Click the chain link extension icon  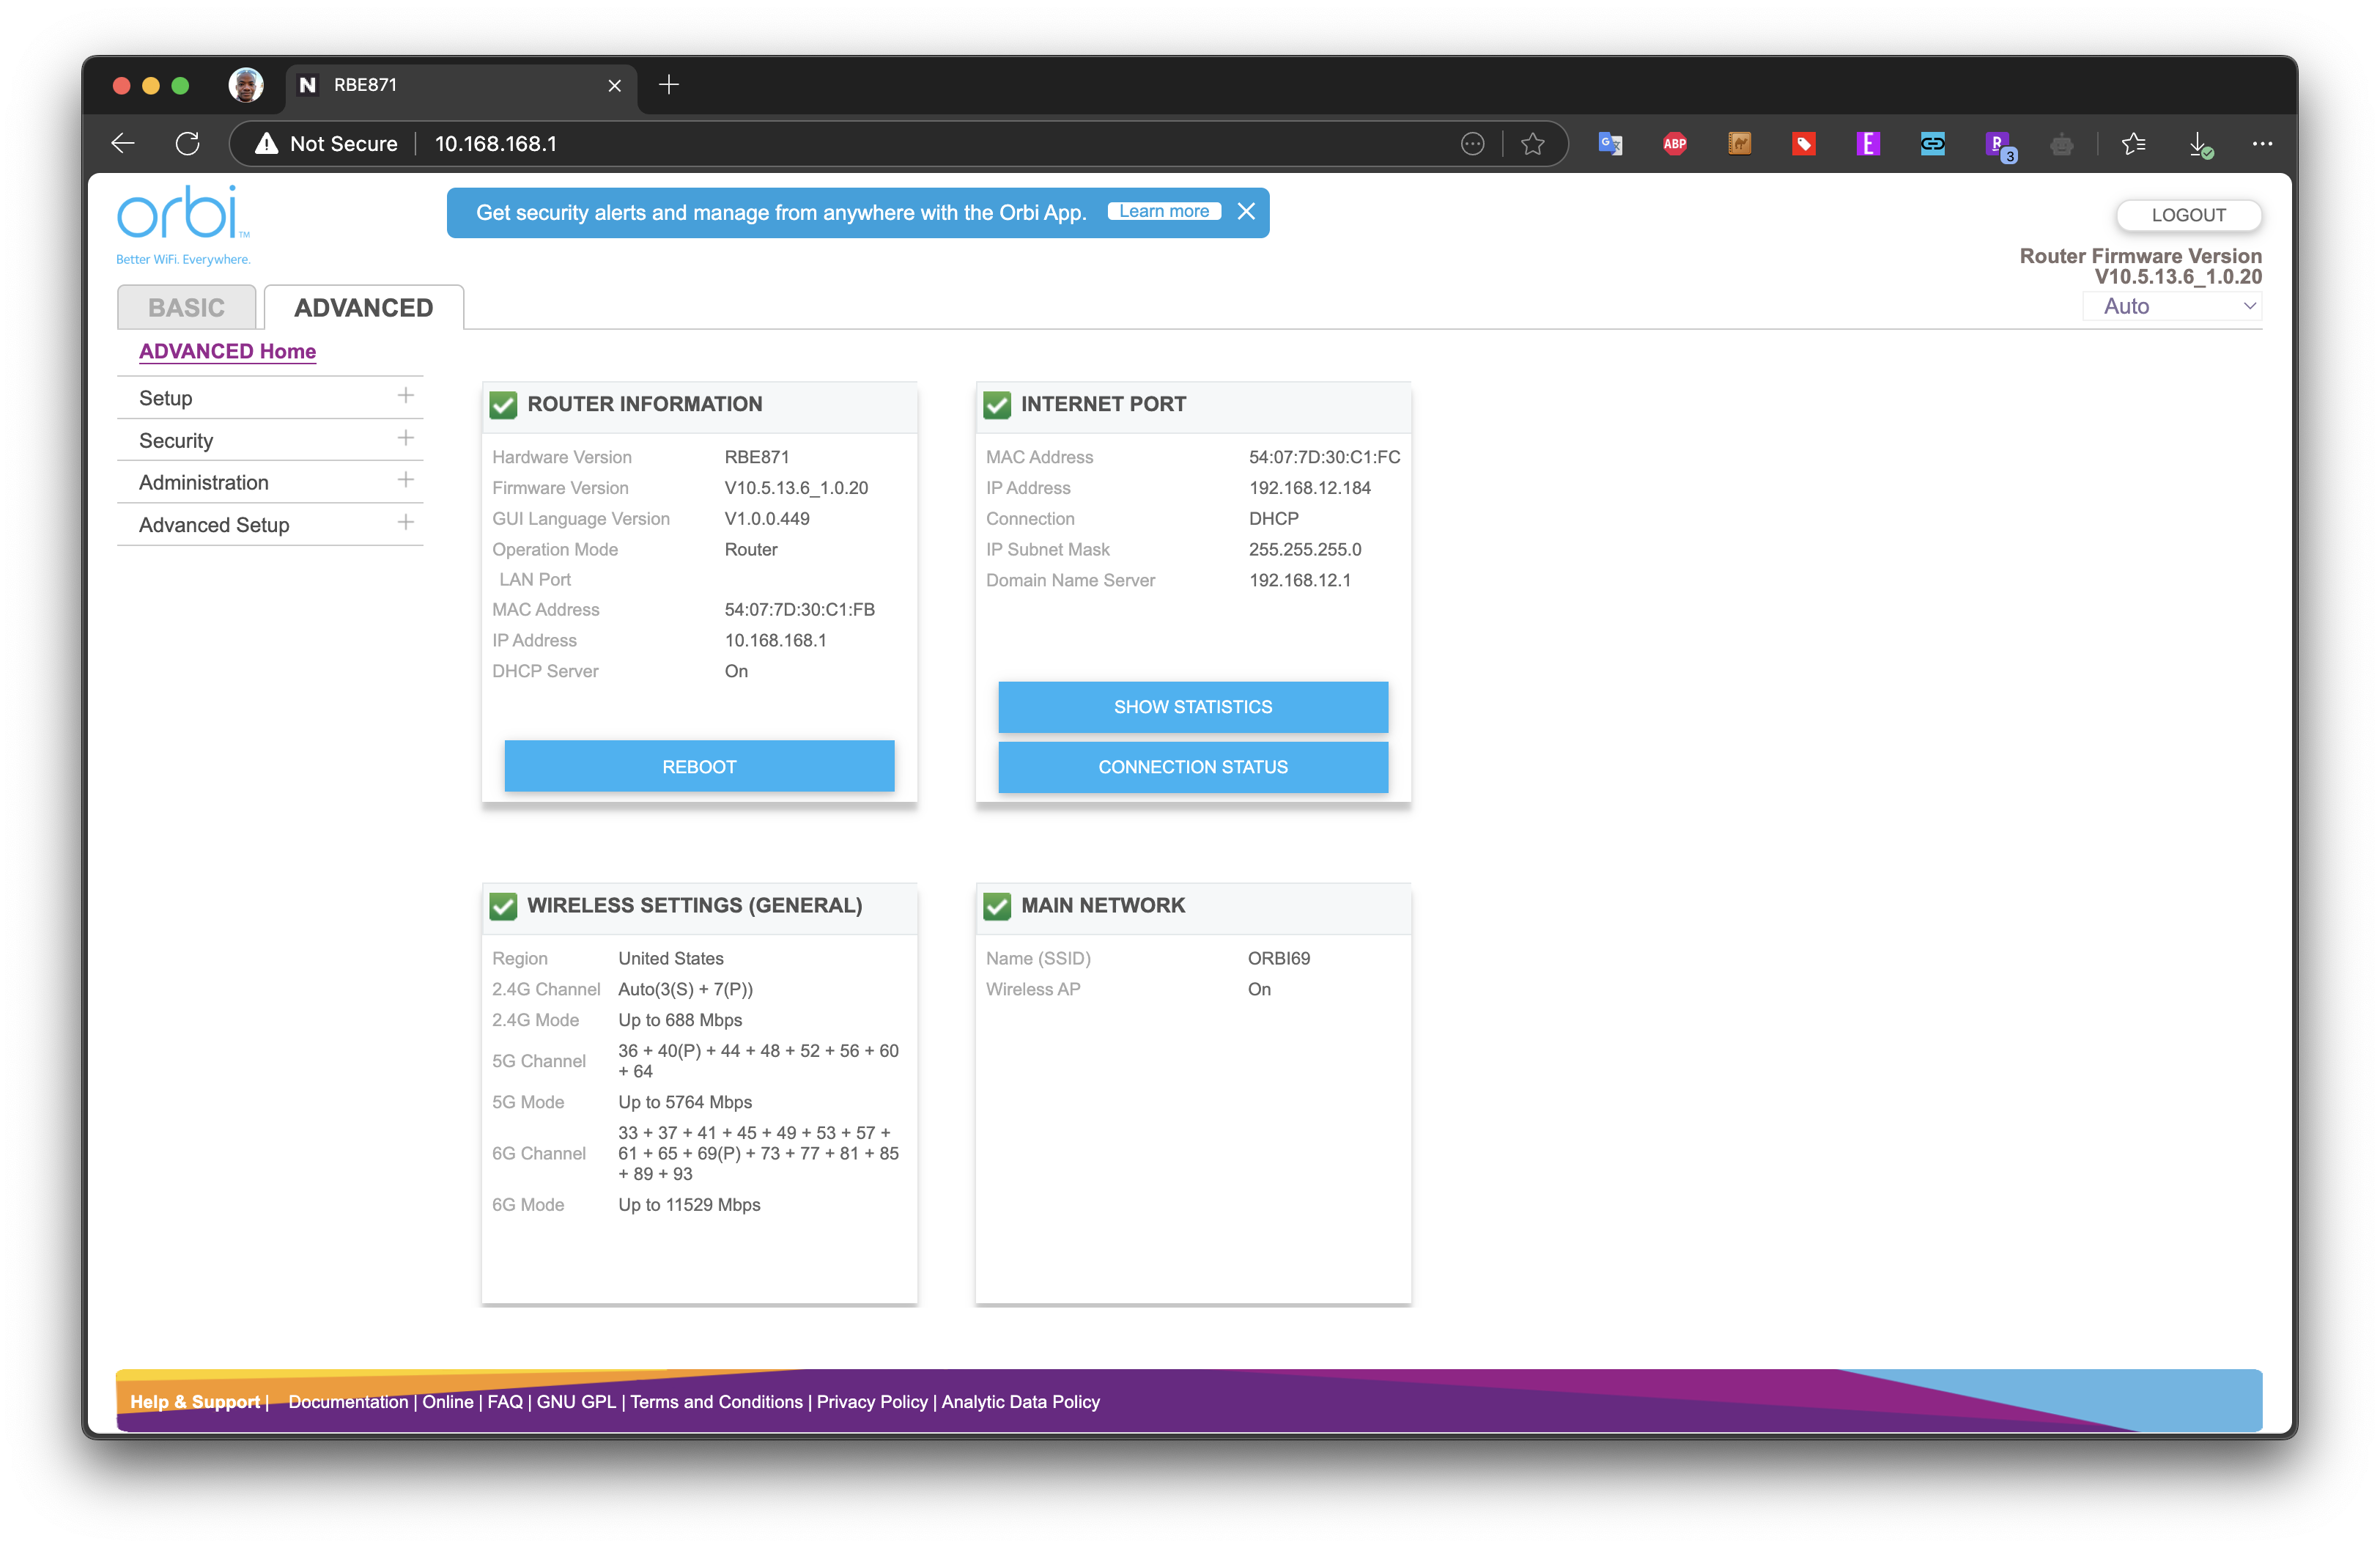(x=1932, y=144)
